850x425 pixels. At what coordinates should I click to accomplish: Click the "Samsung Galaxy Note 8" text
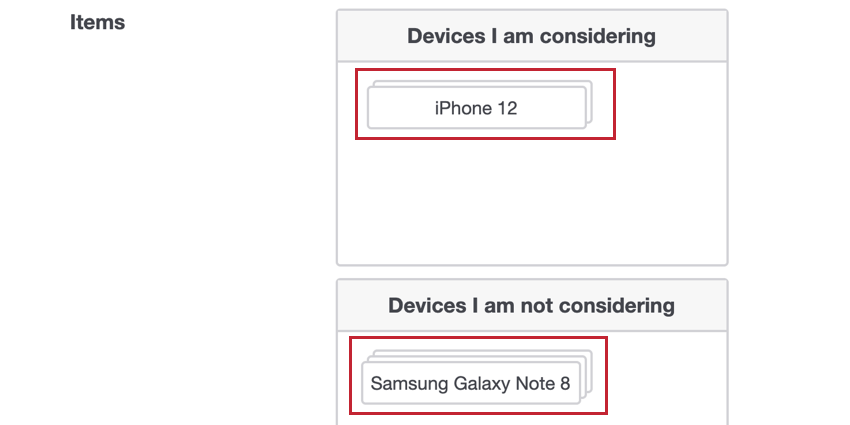point(471,383)
